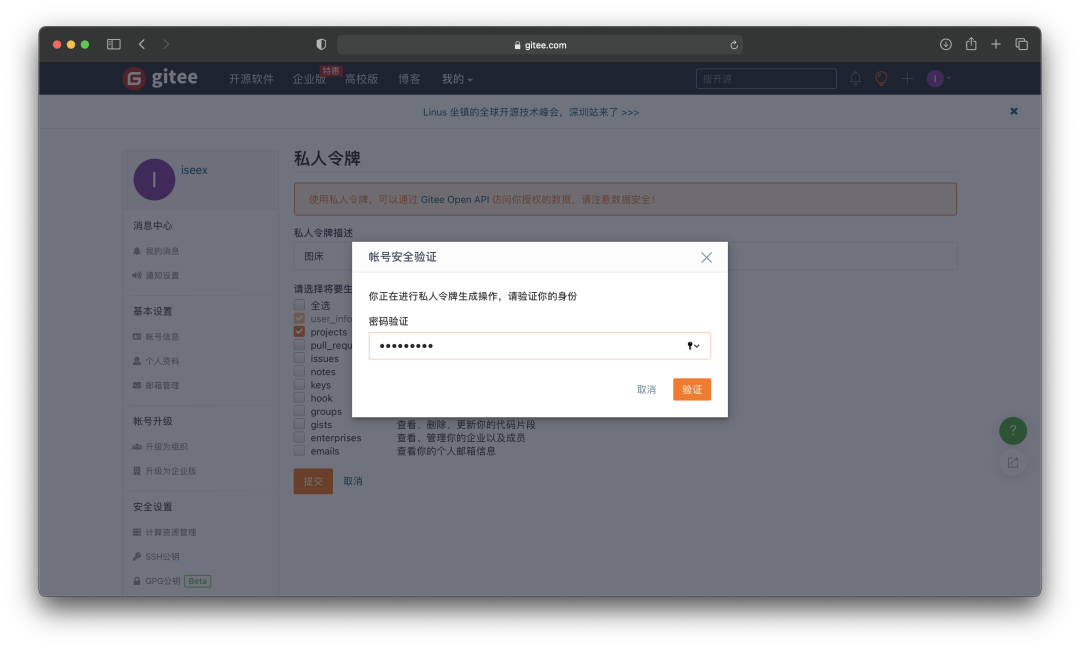Click the Gitee logo in the navbar
Screen dimensions: 1080x648
coord(160,78)
